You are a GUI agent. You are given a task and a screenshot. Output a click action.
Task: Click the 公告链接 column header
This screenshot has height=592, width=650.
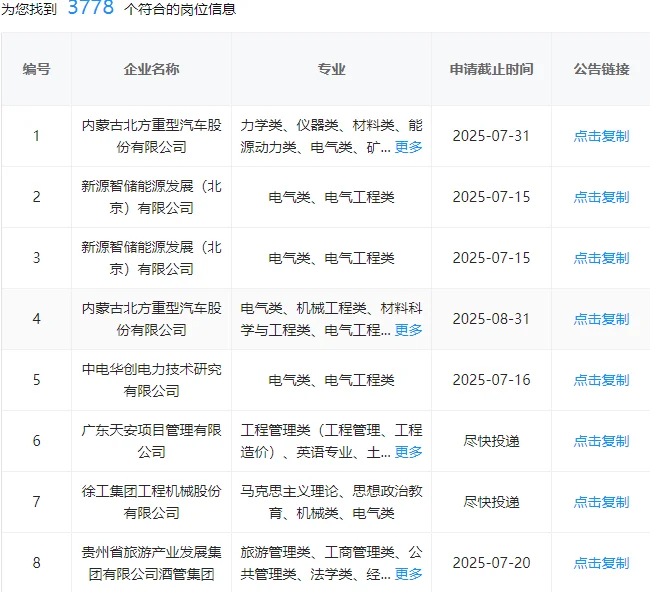601,69
